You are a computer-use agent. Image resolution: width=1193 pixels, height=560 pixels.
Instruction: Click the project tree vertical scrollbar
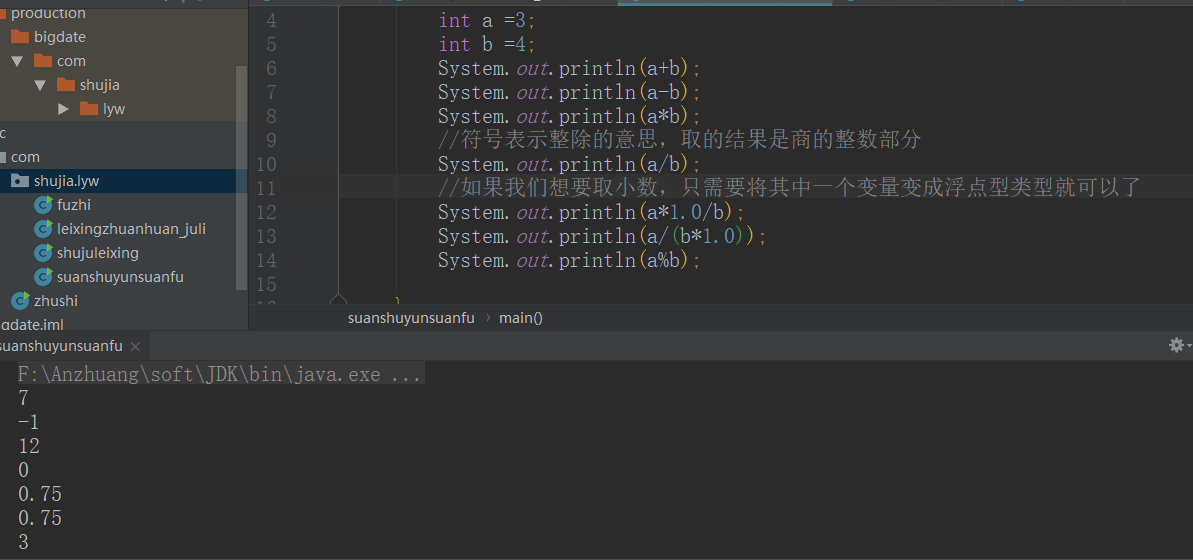point(242,177)
